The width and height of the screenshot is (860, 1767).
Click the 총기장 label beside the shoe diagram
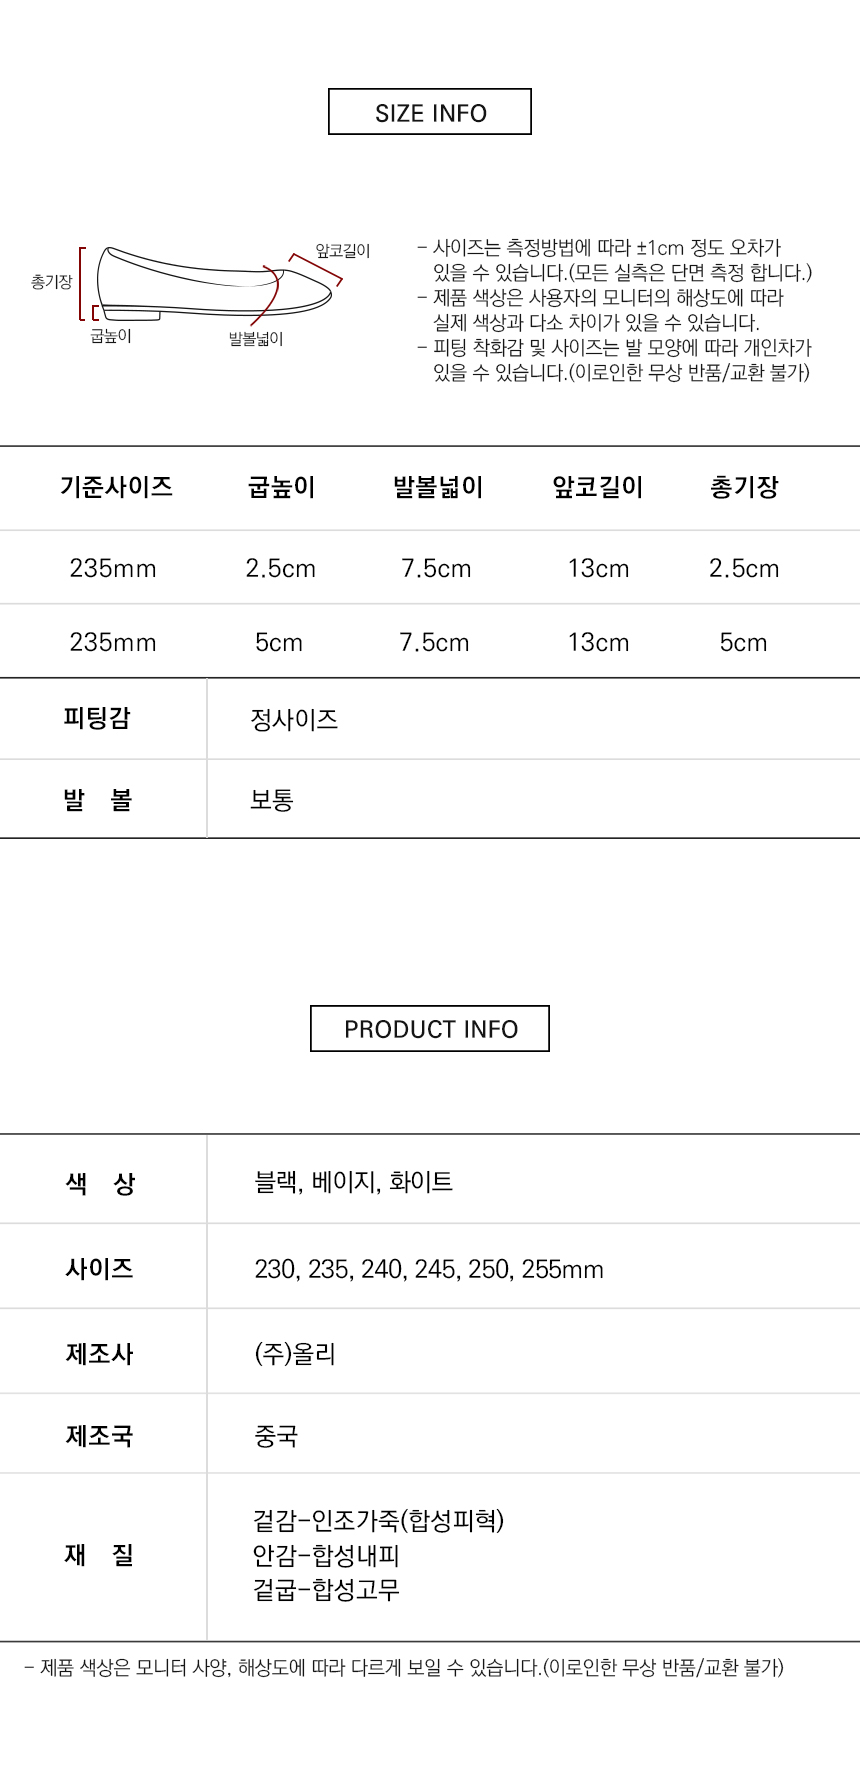click(52, 282)
